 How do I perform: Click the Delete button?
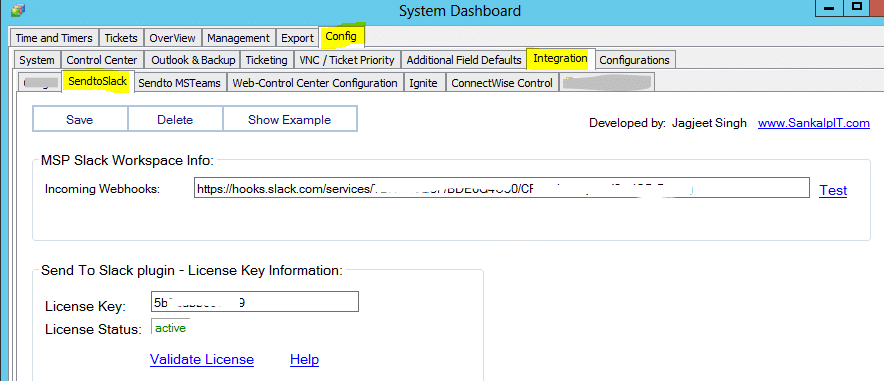tap(175, 119)
